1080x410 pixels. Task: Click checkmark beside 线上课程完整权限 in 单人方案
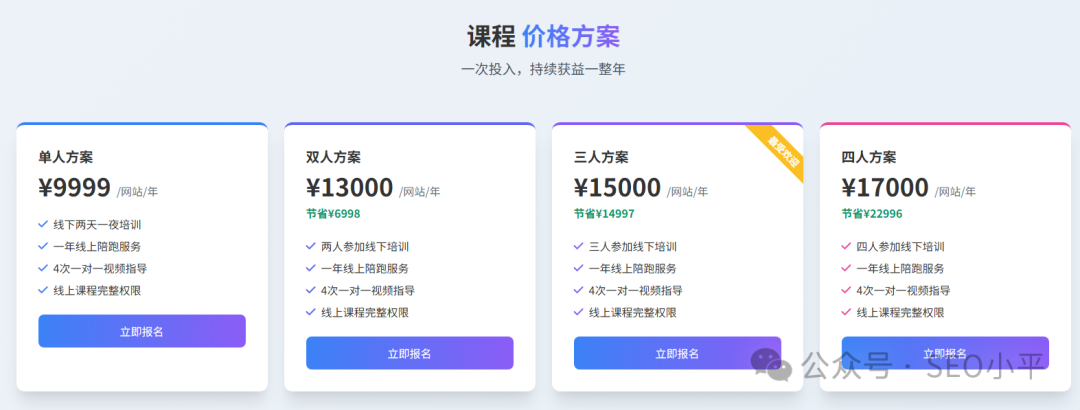click(x=43, y=291)
